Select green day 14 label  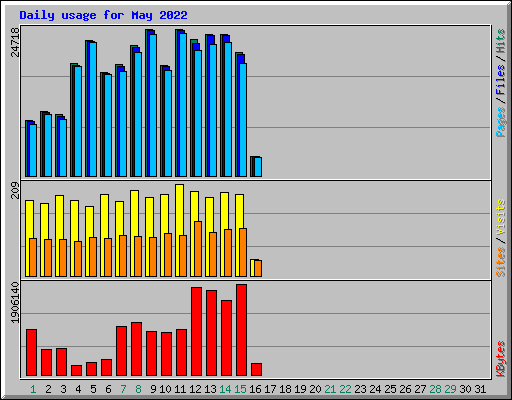click(225, 389)
